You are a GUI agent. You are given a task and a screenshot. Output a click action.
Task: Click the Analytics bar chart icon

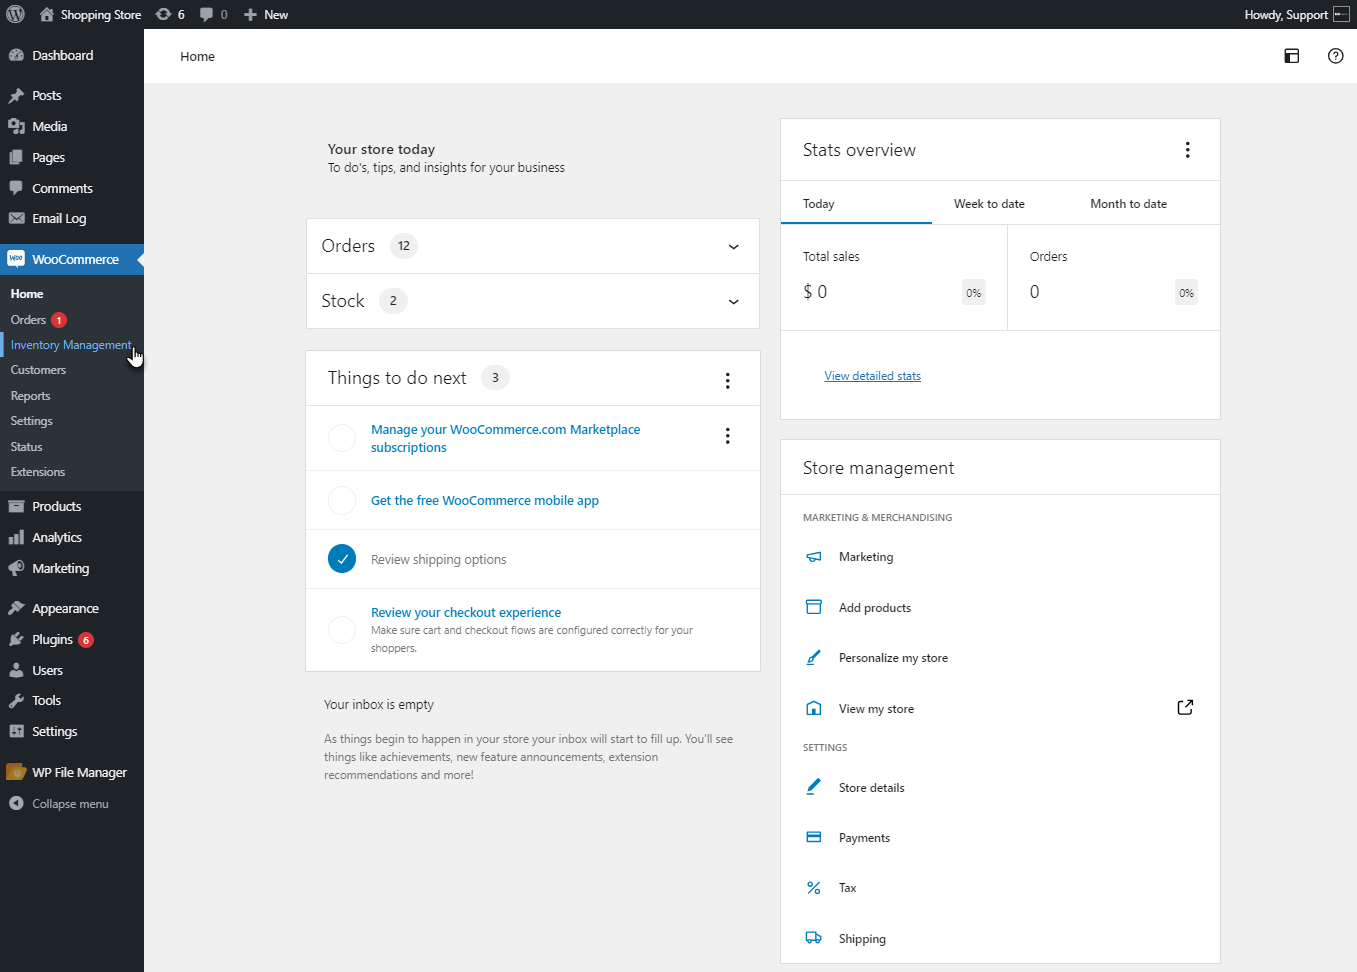[16, 537]
